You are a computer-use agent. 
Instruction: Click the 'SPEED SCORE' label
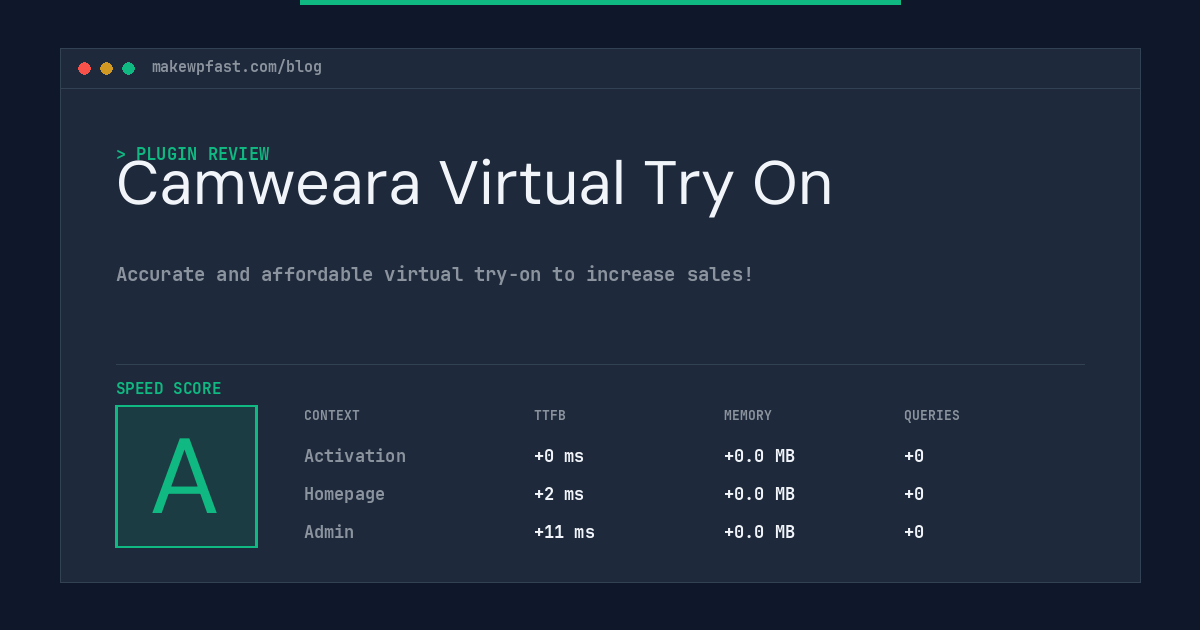(169, 389)
